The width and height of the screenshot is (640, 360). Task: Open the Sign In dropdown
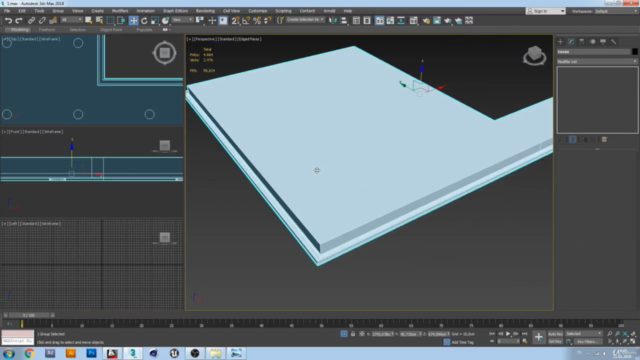coord(546,11)
